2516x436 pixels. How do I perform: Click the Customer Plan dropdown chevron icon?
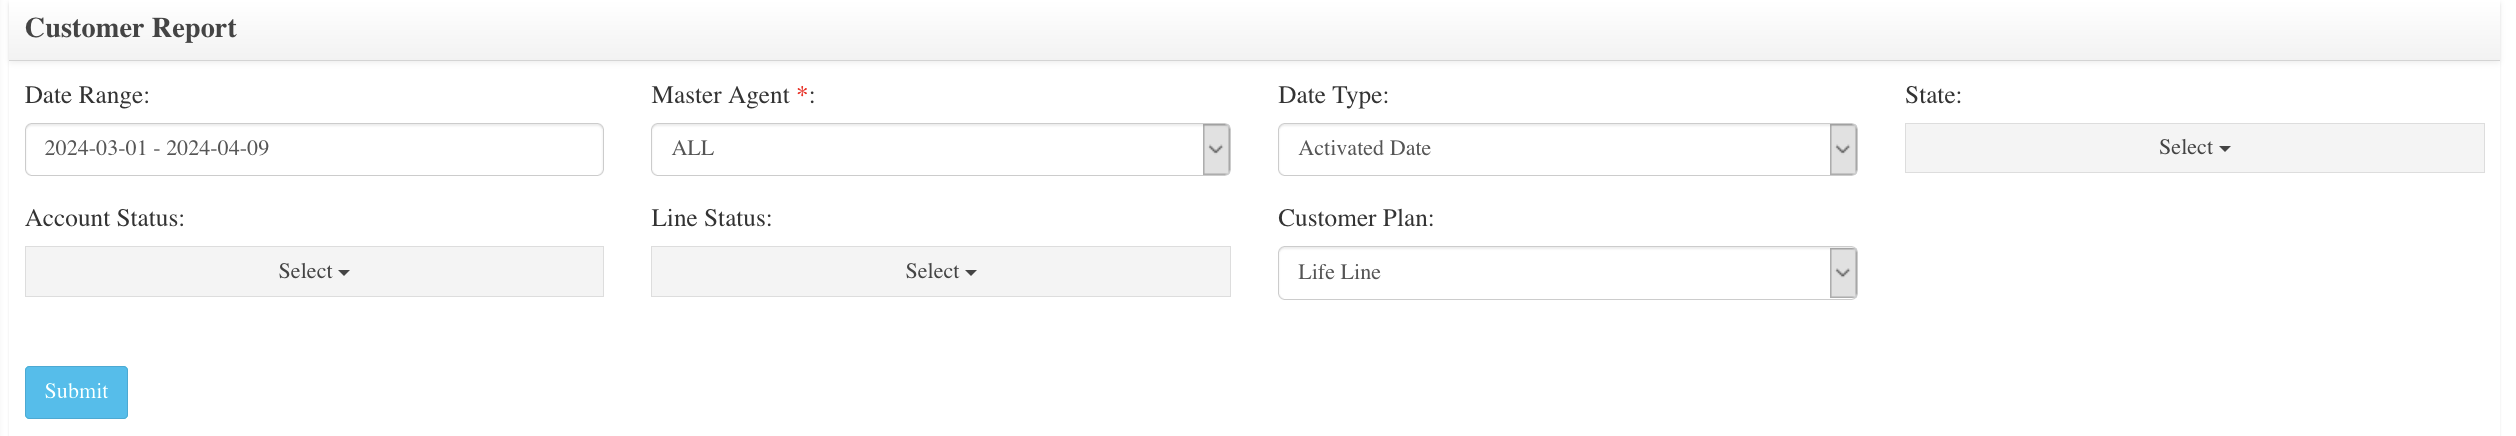pos(1843,273)
